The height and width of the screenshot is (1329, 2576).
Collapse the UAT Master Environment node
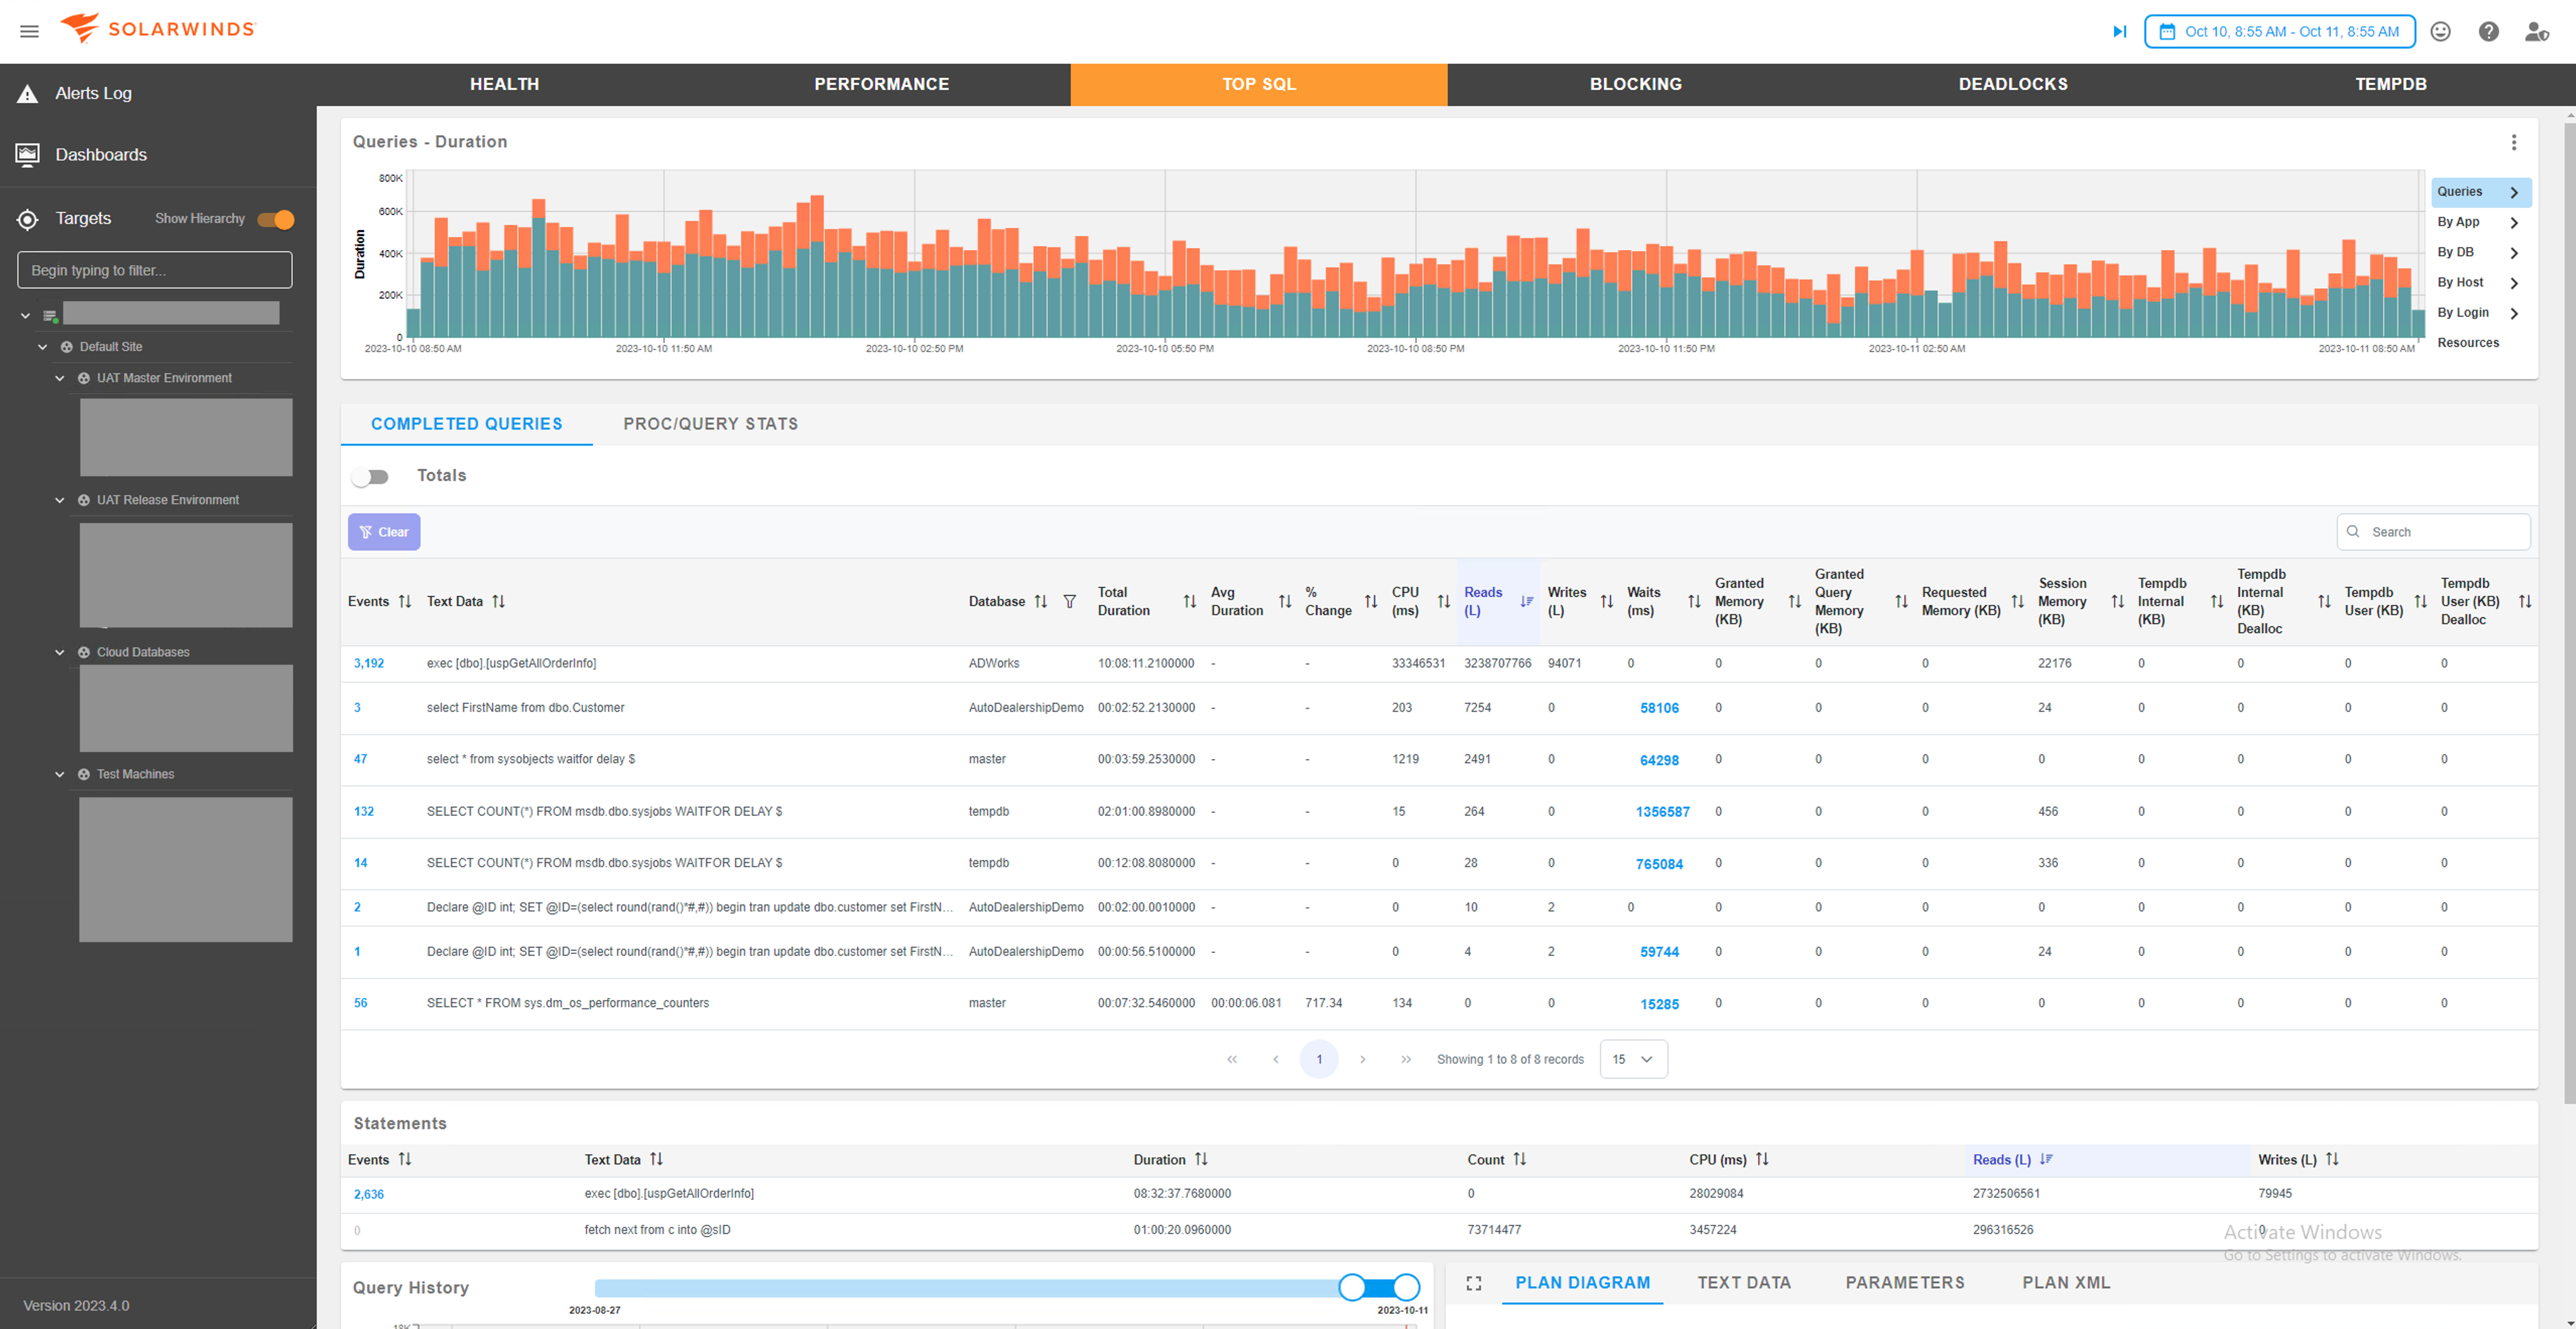tap(60, 378)
